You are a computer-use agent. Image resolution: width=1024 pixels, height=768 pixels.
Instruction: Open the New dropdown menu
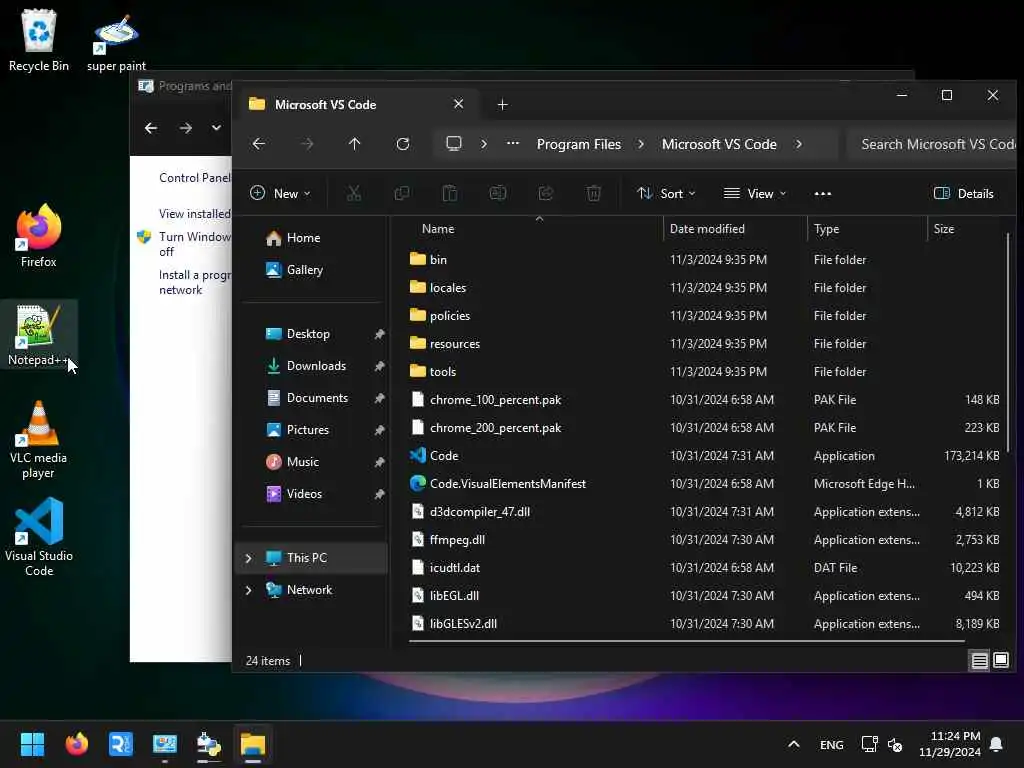(280, 193)
